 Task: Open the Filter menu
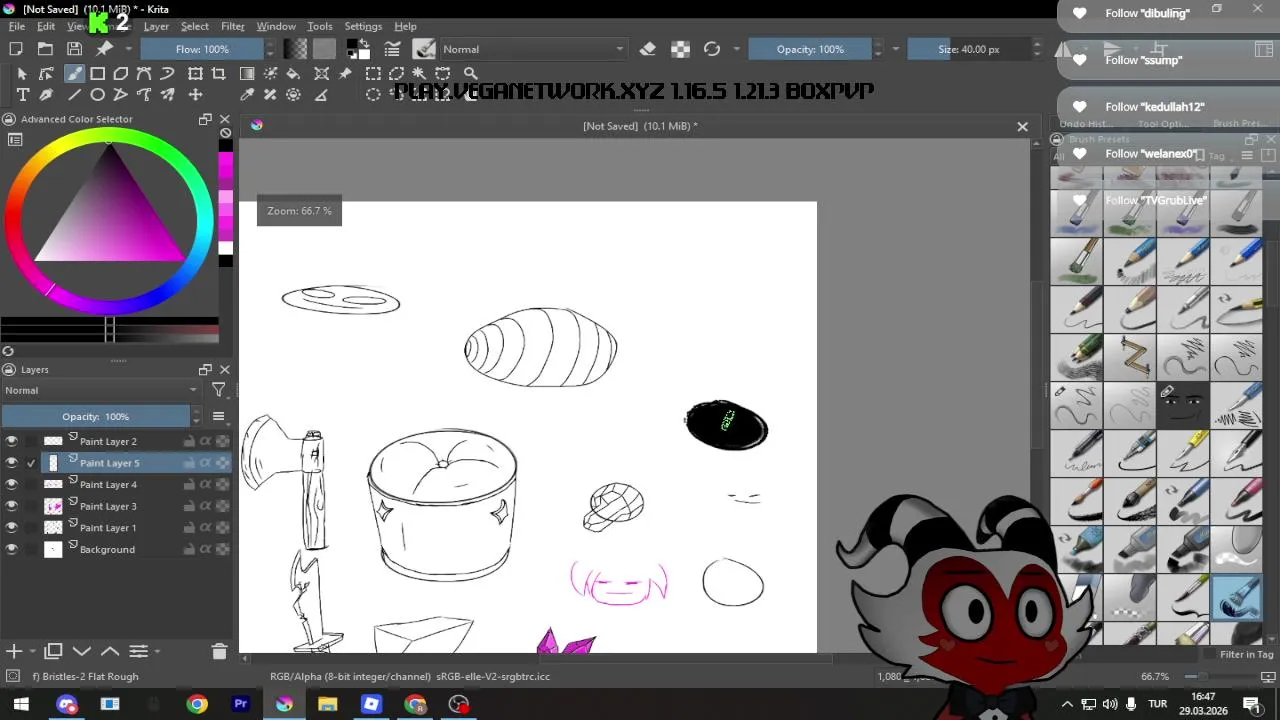233,26
